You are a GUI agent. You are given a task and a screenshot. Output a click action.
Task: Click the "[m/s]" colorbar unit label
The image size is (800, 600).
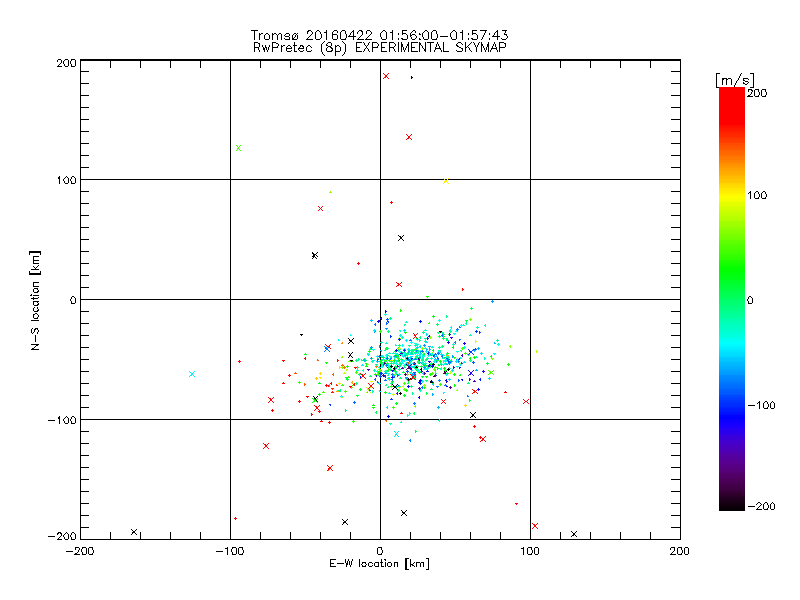click(735, 80)
